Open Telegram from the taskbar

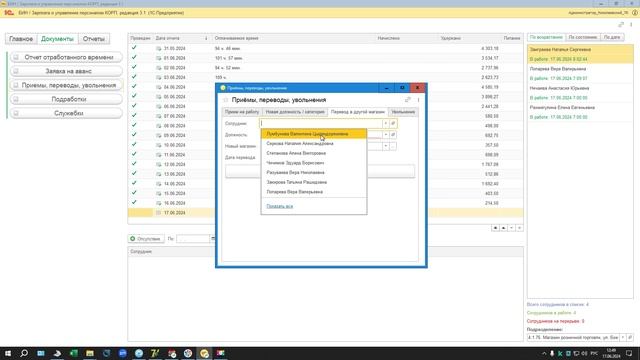point(139,353)
